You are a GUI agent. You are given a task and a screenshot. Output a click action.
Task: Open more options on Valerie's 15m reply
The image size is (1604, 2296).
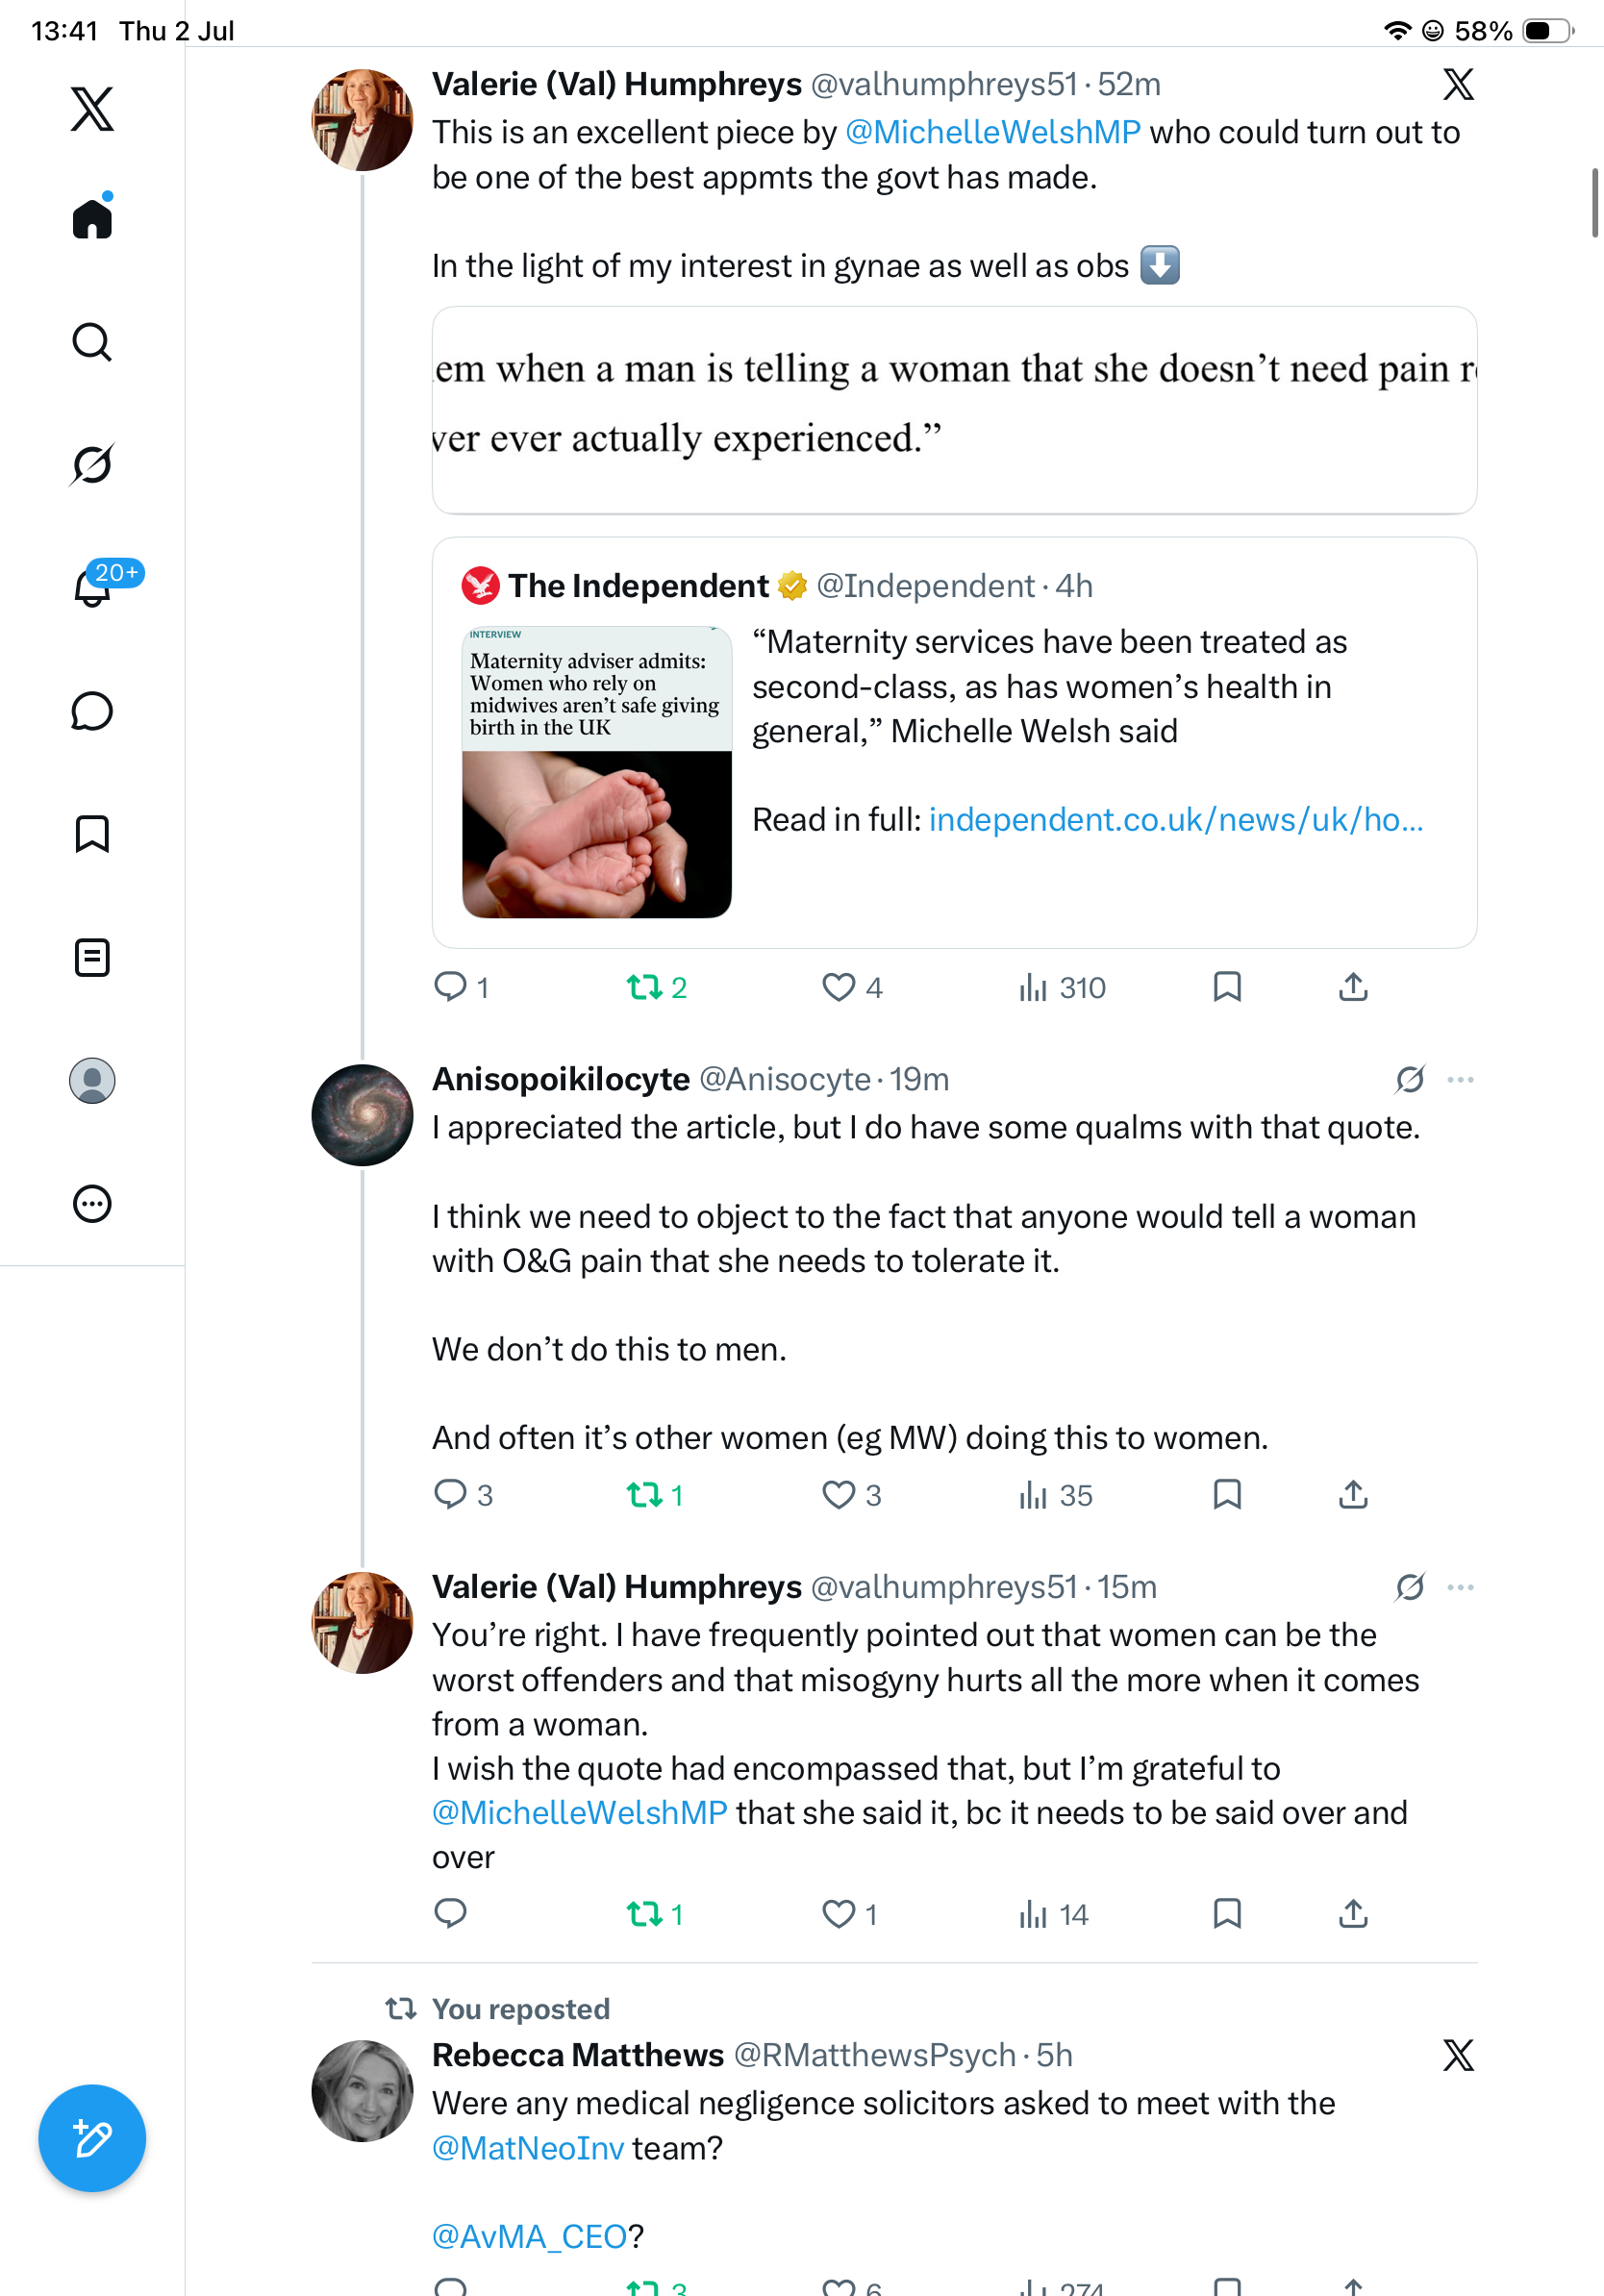(x=1461, y=1587)
